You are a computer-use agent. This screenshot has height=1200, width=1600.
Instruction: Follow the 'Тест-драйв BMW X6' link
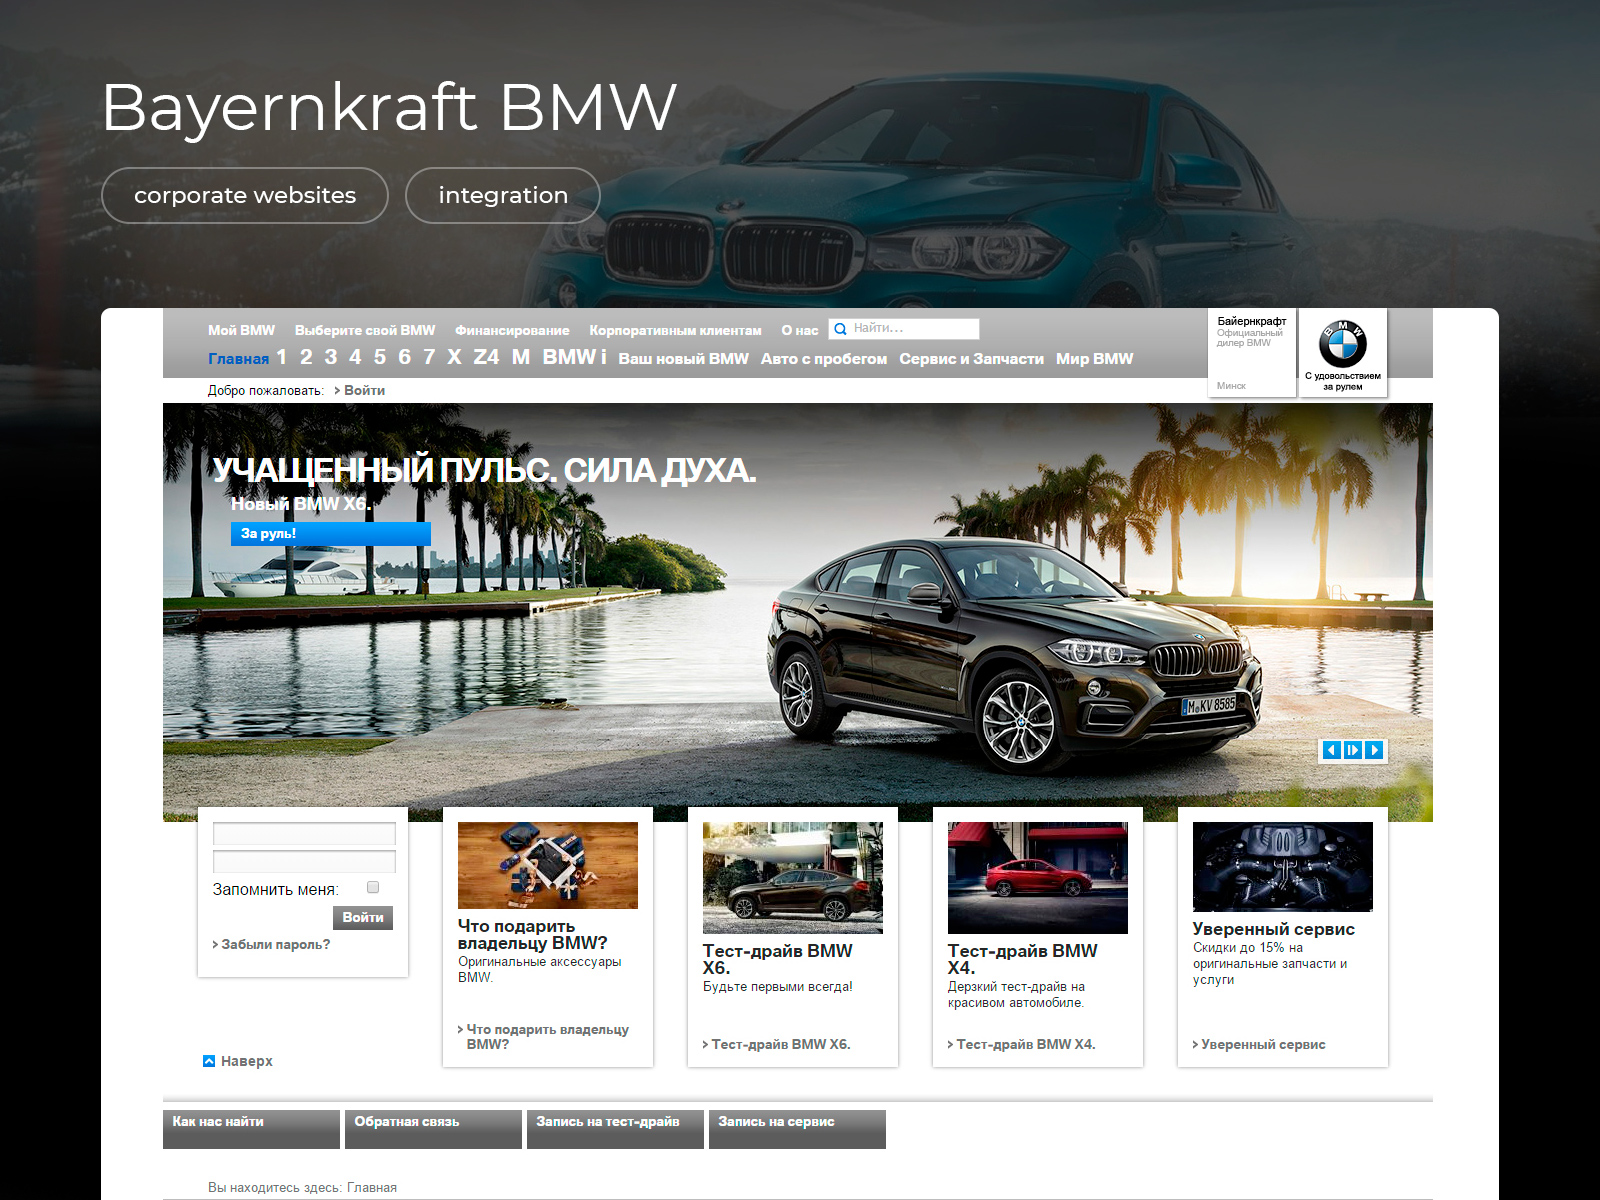(x=778, y=1043)
